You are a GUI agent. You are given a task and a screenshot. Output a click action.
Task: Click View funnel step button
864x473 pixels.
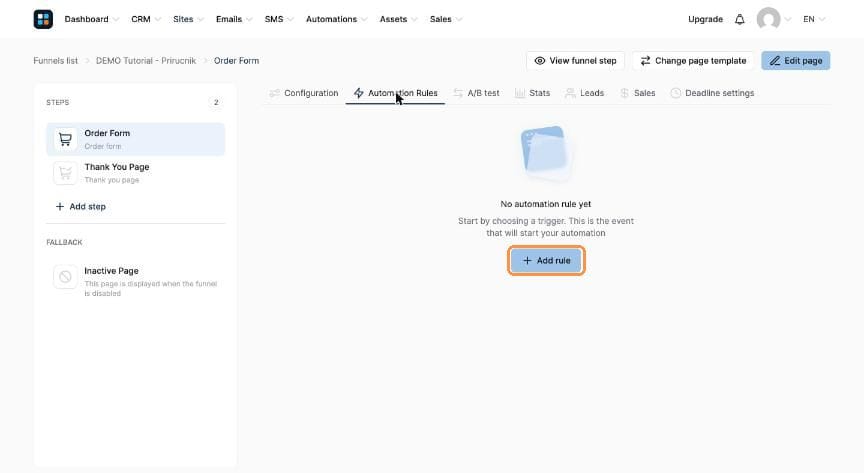575,61
